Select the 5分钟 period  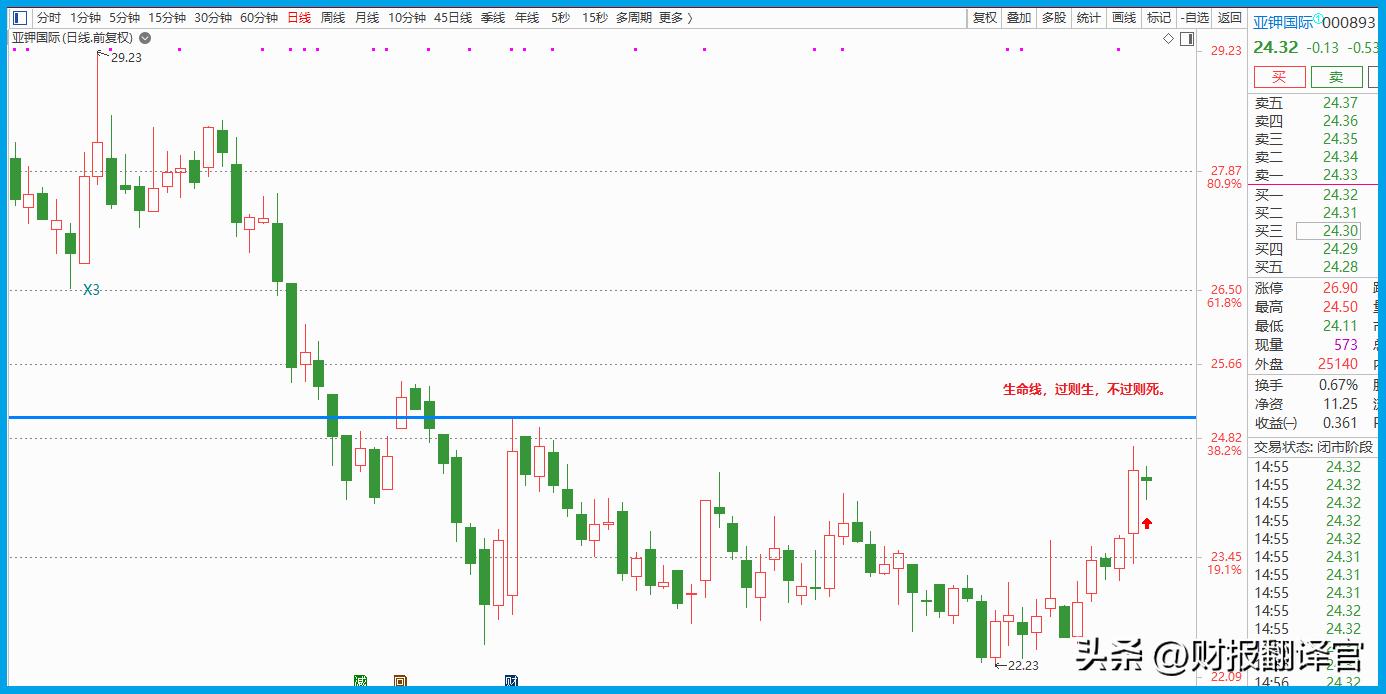pos(125,18)
